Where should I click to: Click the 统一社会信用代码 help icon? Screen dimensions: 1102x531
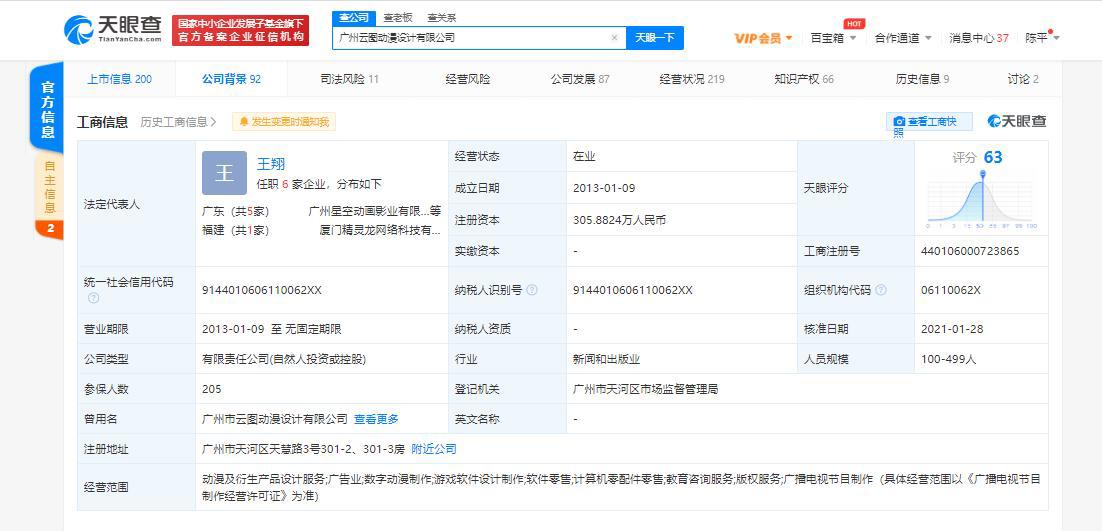pos(93,298)
